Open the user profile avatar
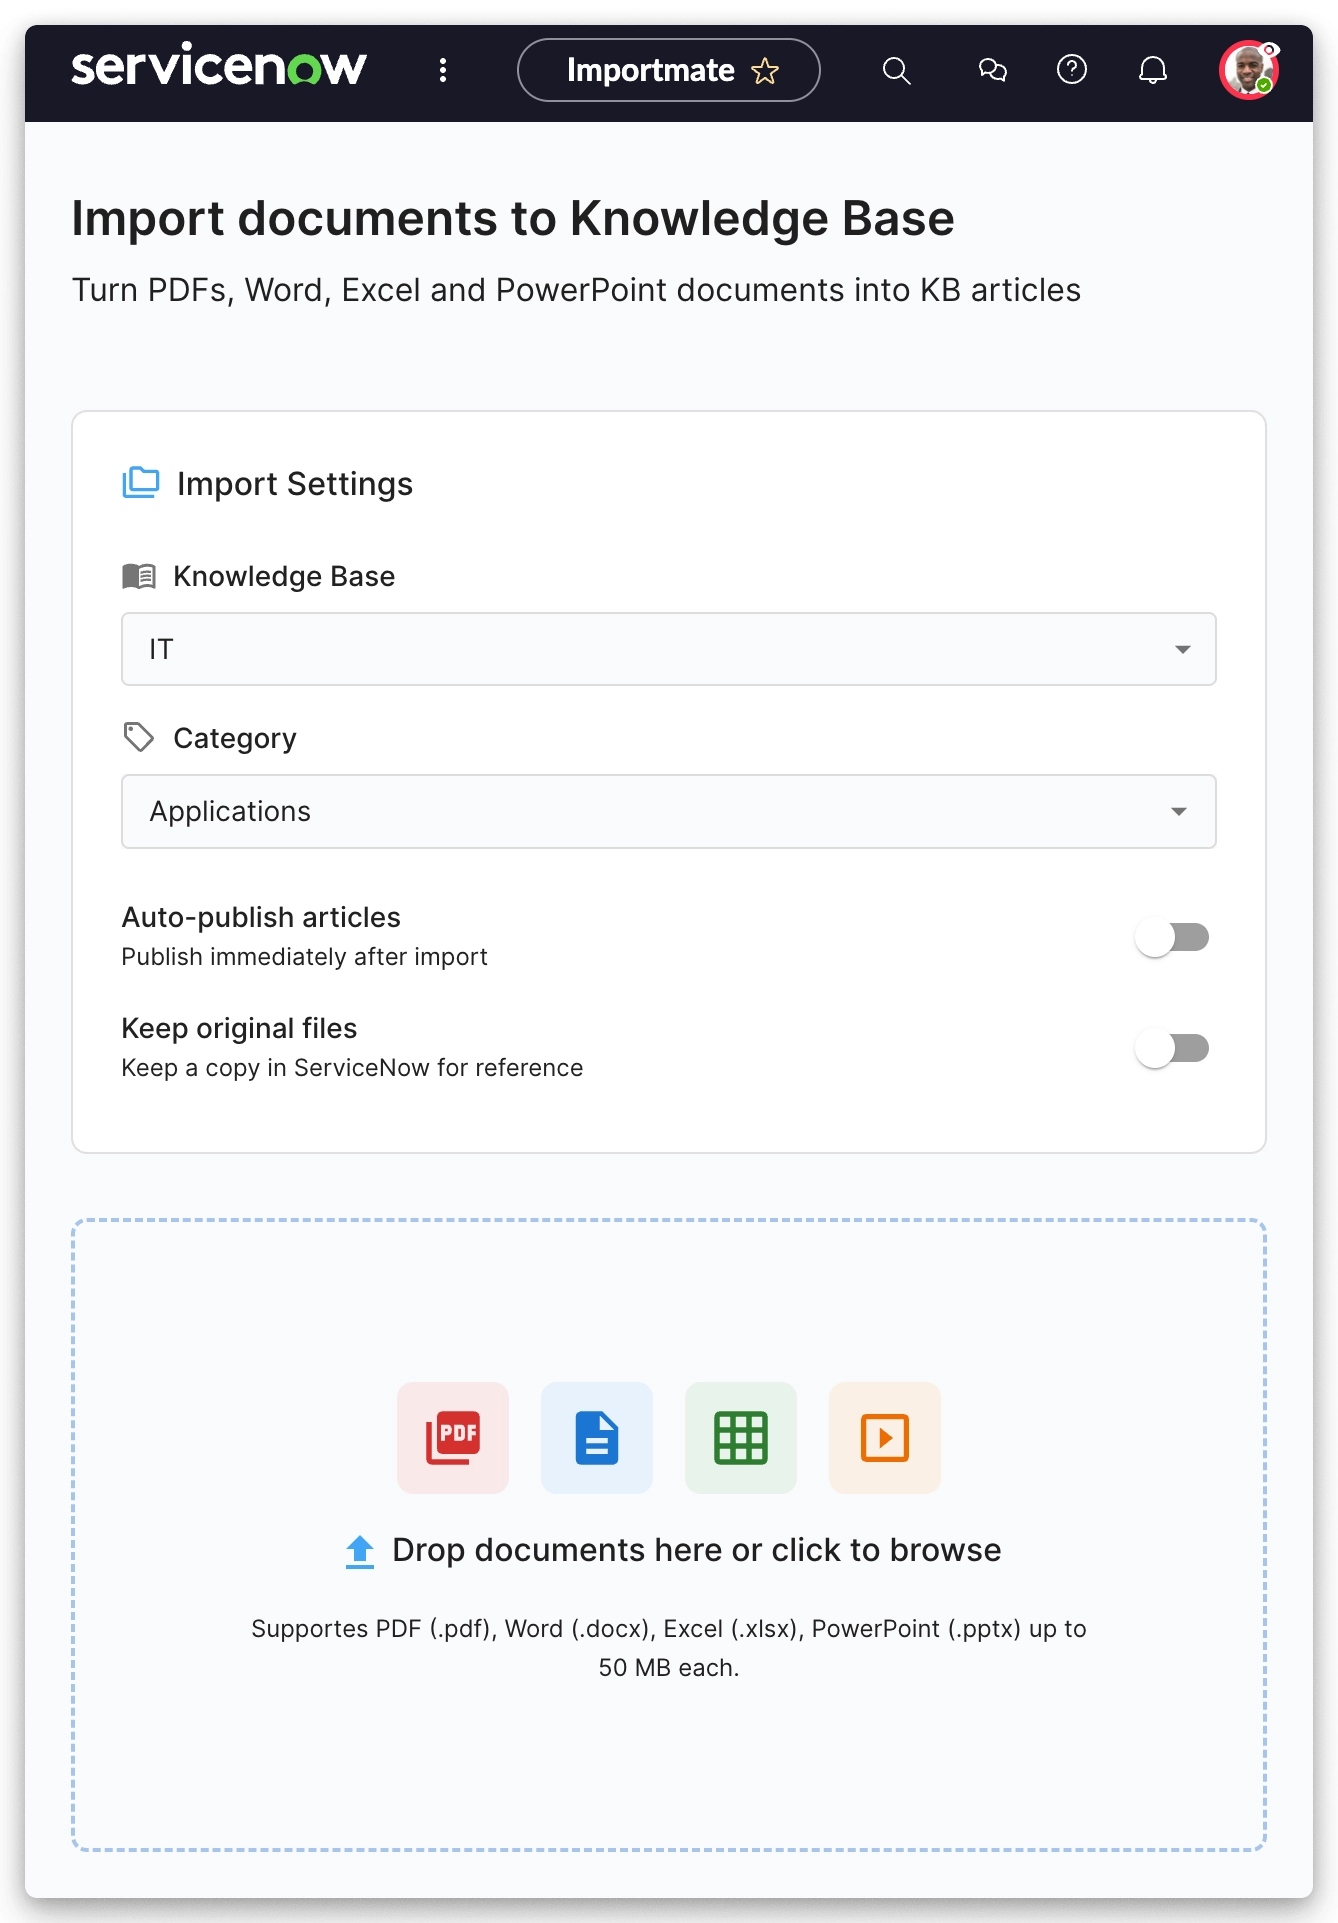 point(1248,70)
